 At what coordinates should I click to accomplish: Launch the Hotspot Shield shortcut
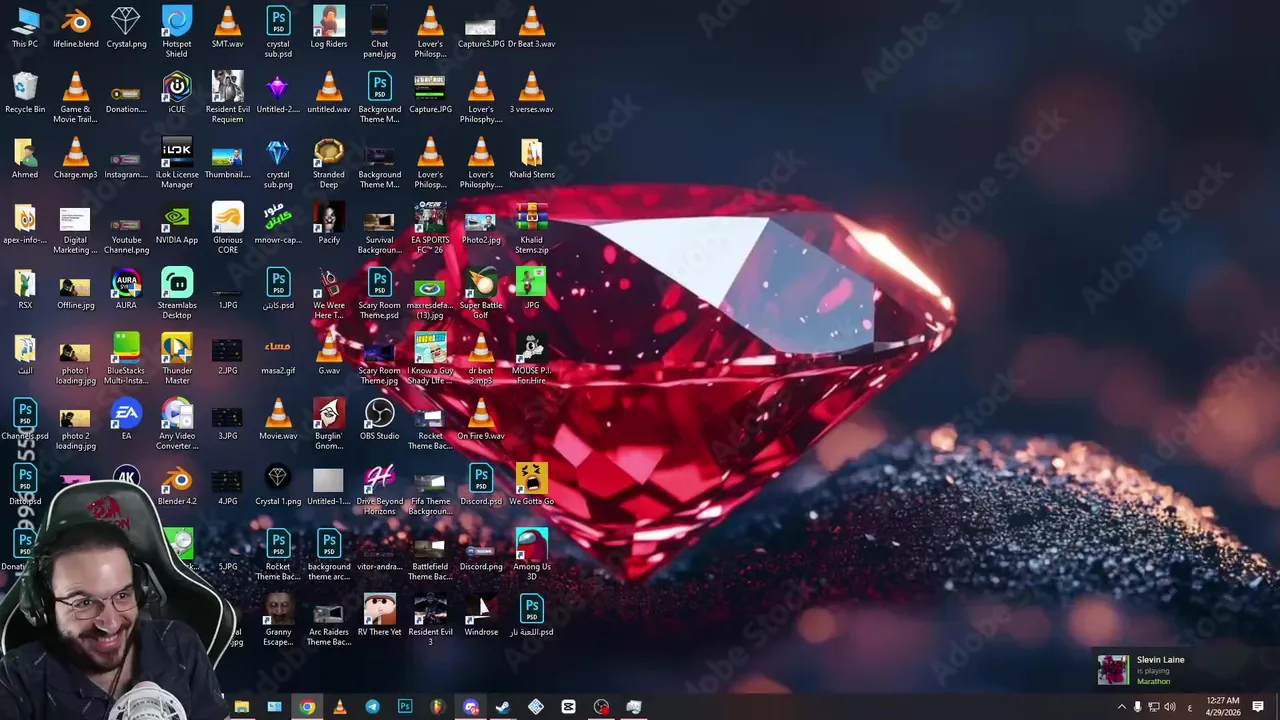pos(177,32)
